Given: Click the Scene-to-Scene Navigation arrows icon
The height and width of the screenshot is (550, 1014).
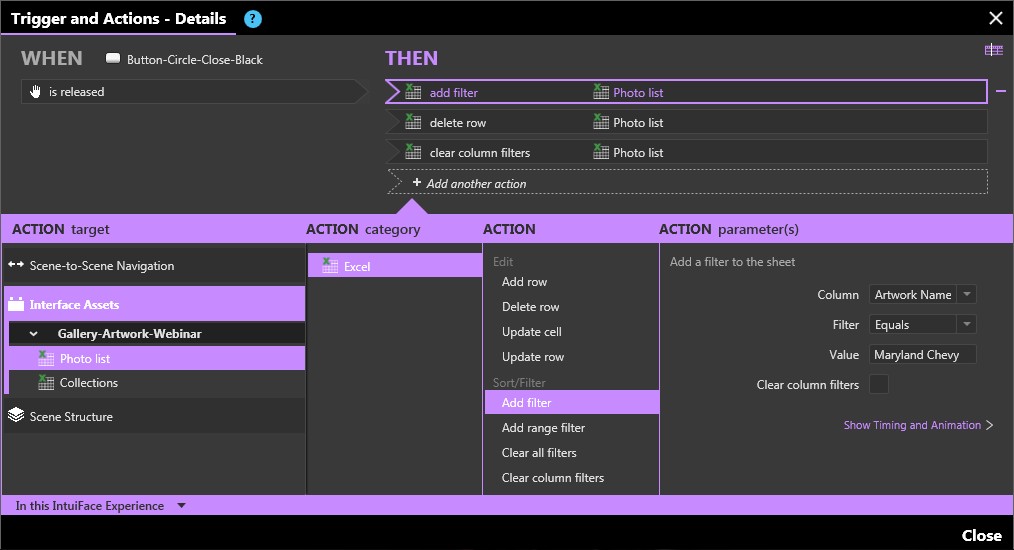Looking at the screenshot, I should (x=16, y=265).
